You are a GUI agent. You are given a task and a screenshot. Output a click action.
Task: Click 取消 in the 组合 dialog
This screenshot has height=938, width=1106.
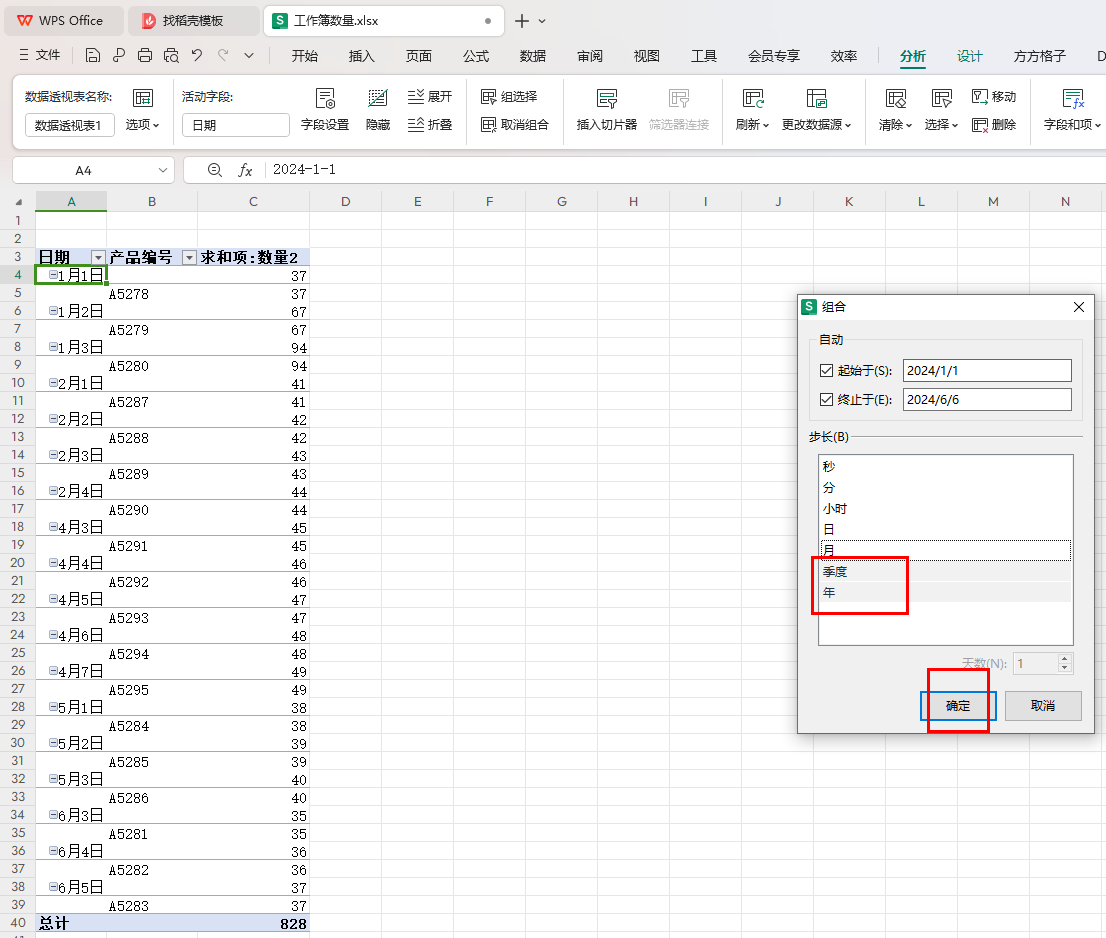(1043, 705)
